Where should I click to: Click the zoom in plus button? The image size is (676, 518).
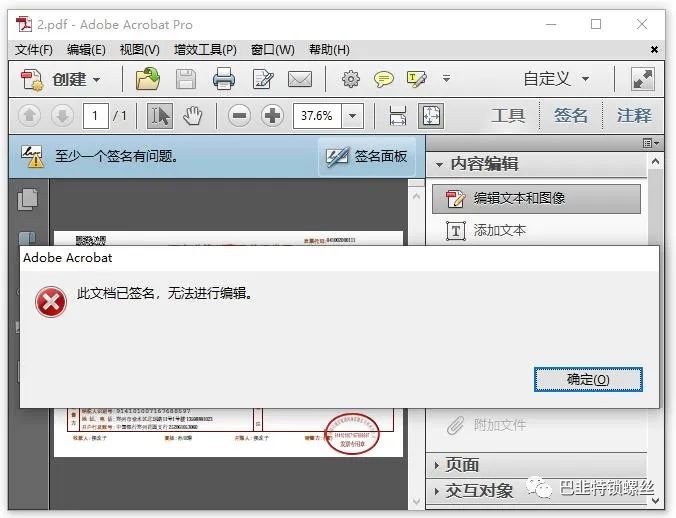click(x=272, y=115)
